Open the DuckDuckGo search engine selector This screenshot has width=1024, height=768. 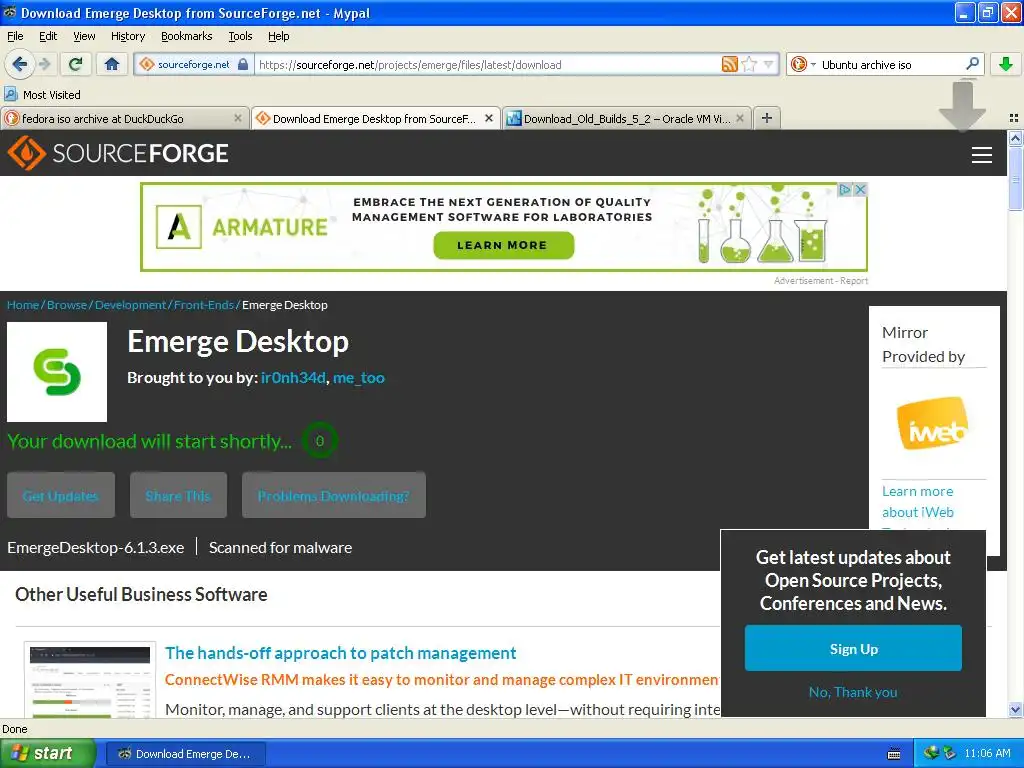[803, 64]
